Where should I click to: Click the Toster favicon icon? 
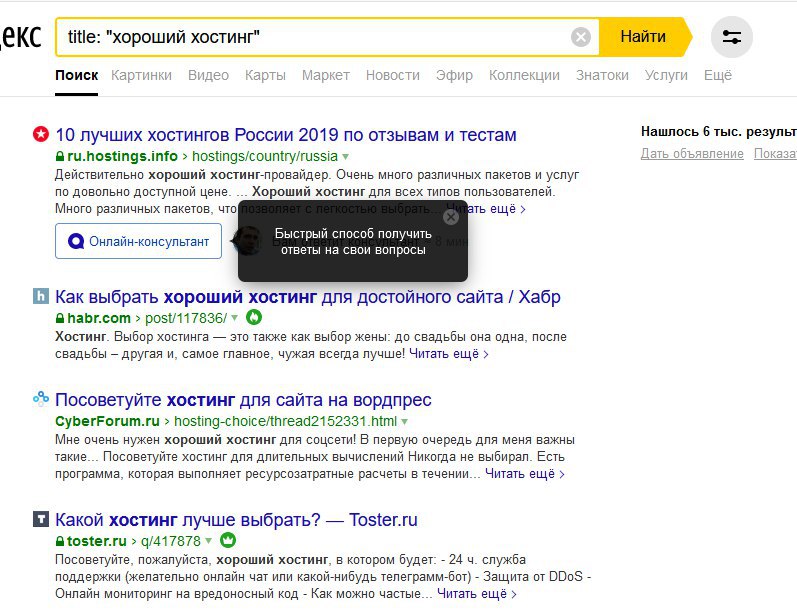41,519
